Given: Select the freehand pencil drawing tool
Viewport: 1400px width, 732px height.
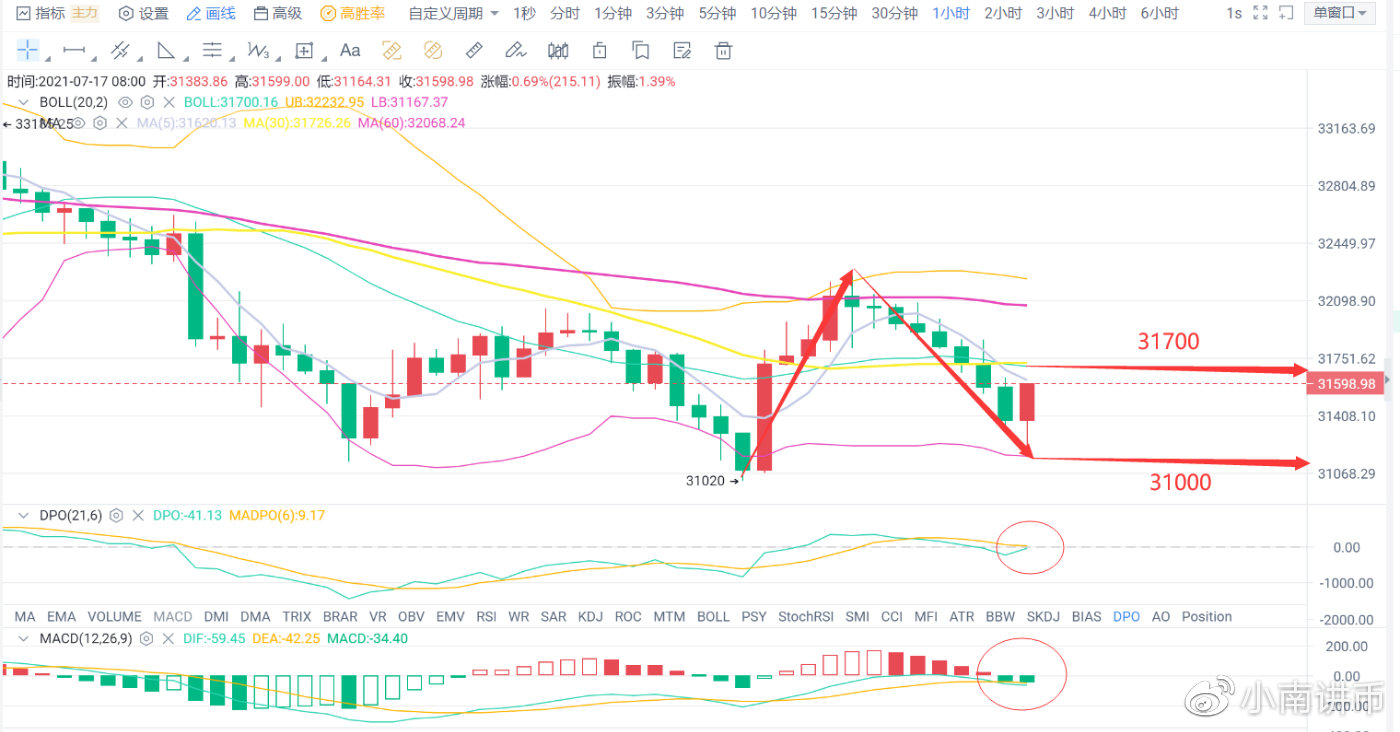Looking at the screenshot, I should (516, 50).
